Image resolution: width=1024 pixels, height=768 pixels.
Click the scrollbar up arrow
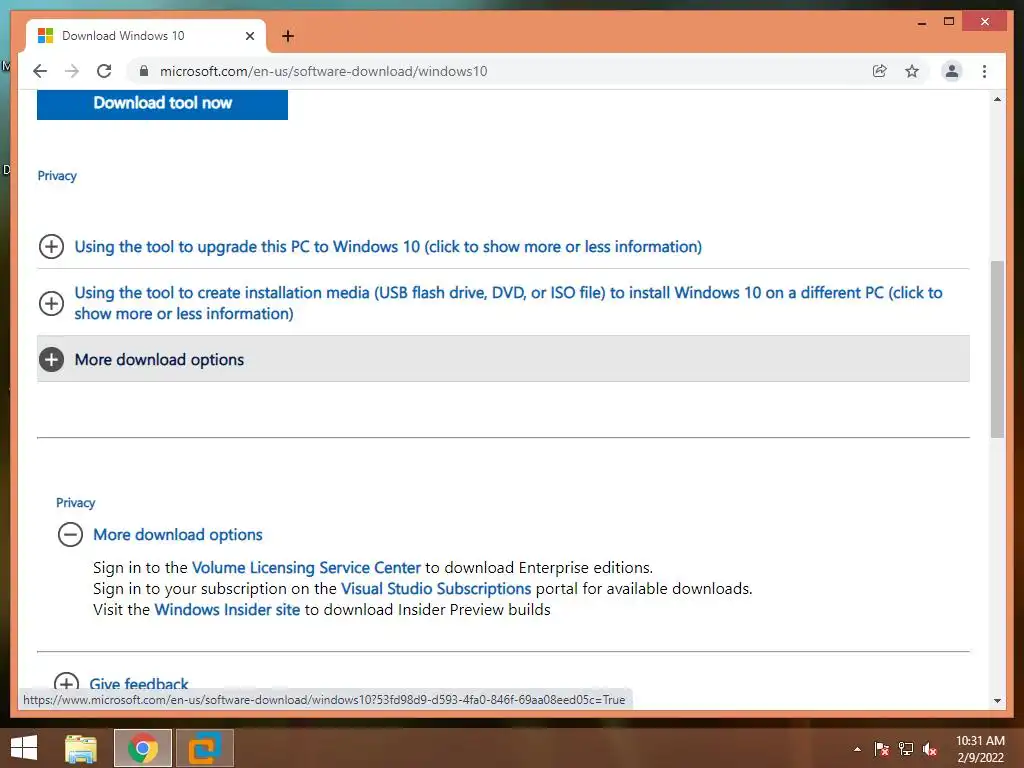997,99
